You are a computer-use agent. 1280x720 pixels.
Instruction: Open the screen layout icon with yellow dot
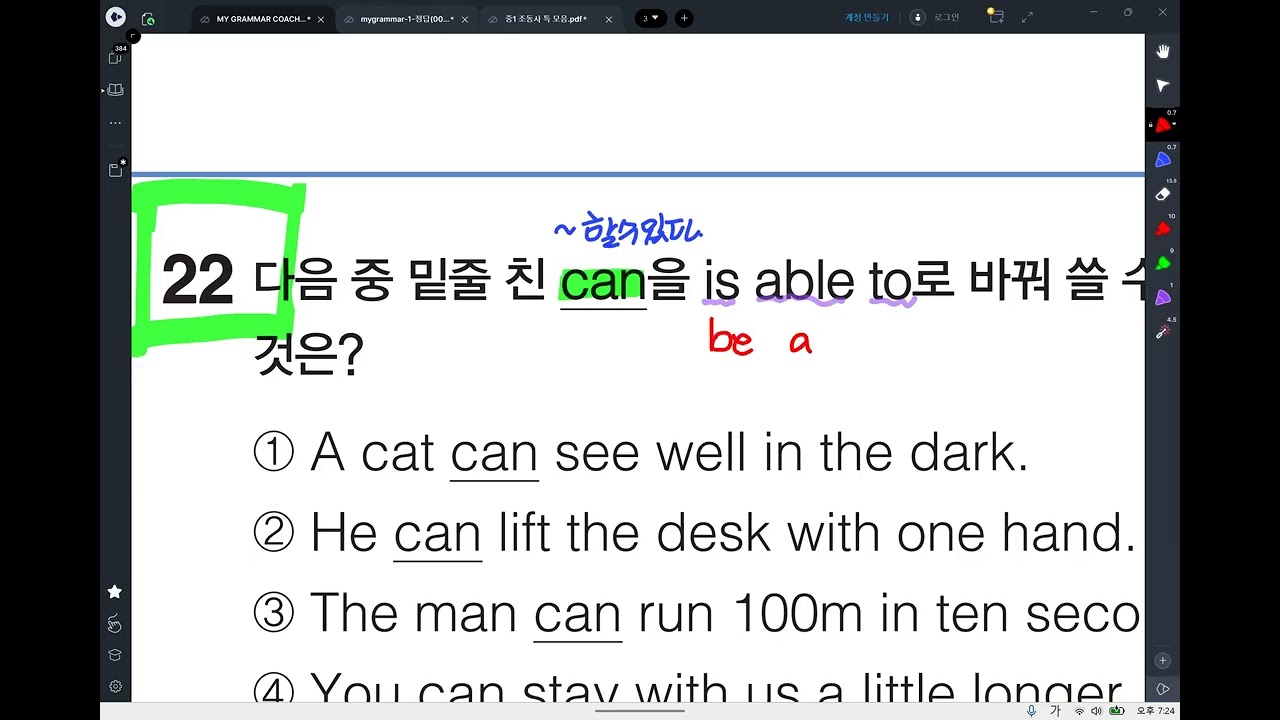(995, 16)
